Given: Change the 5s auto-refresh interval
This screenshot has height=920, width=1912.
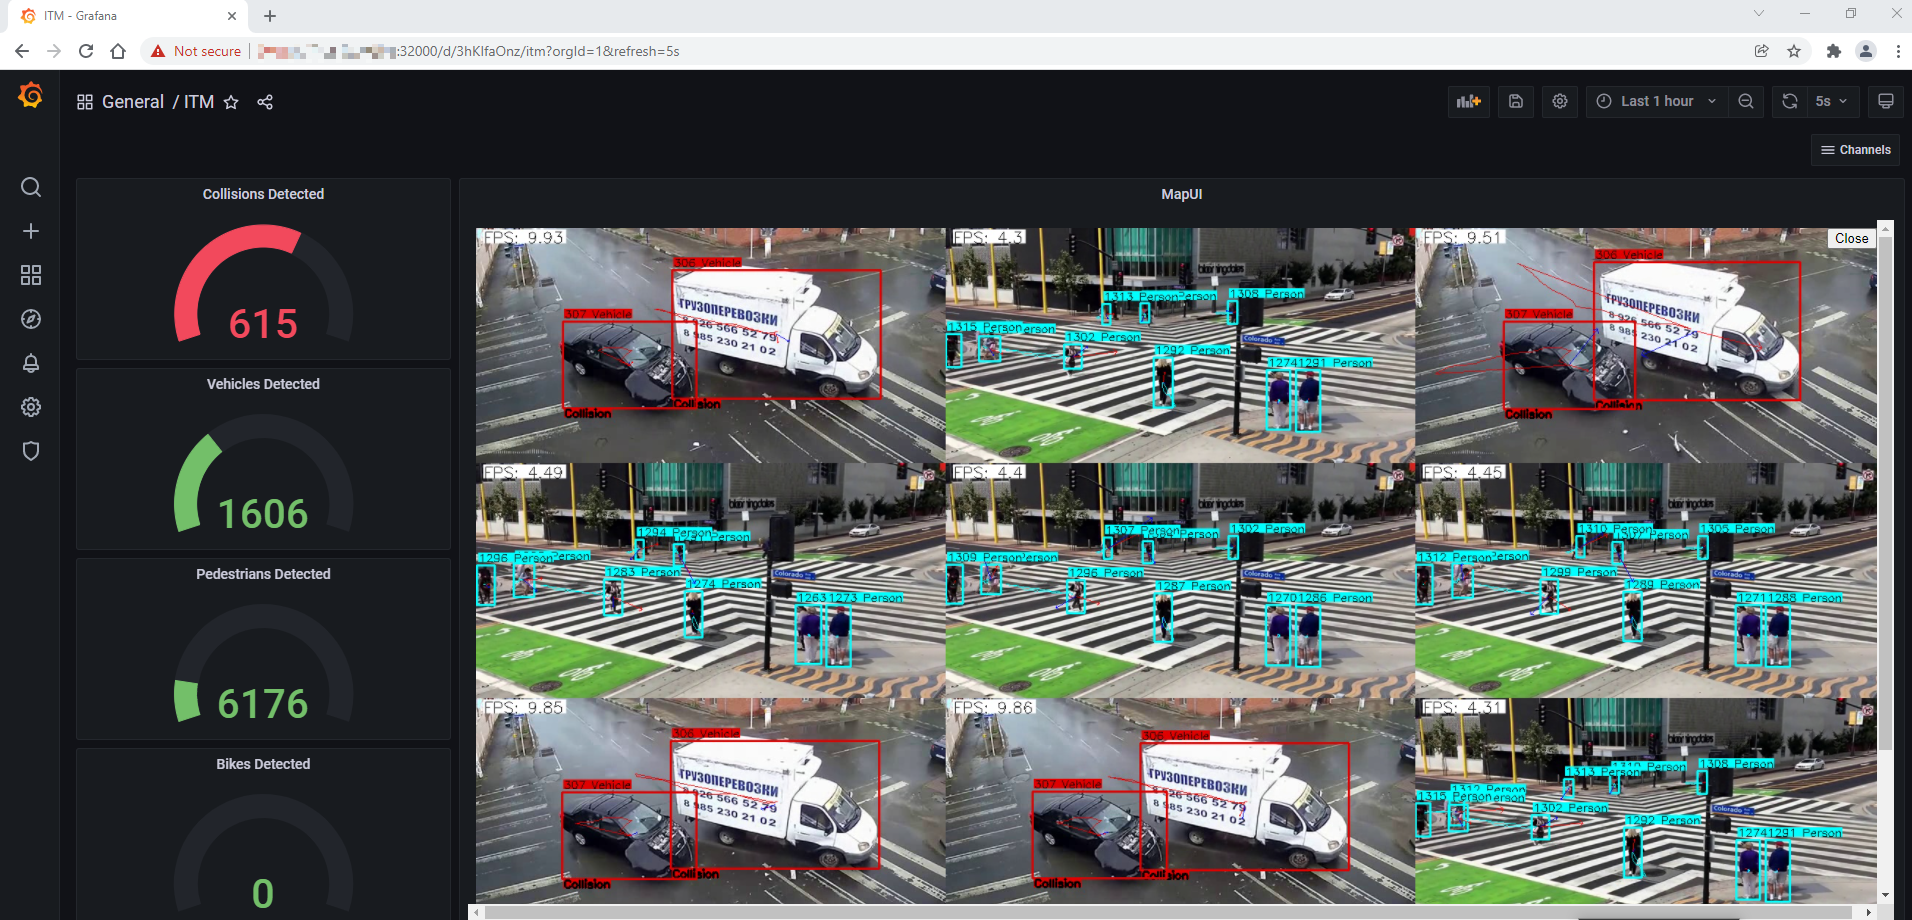Looking at the screenshot, I should (1830, 101).
